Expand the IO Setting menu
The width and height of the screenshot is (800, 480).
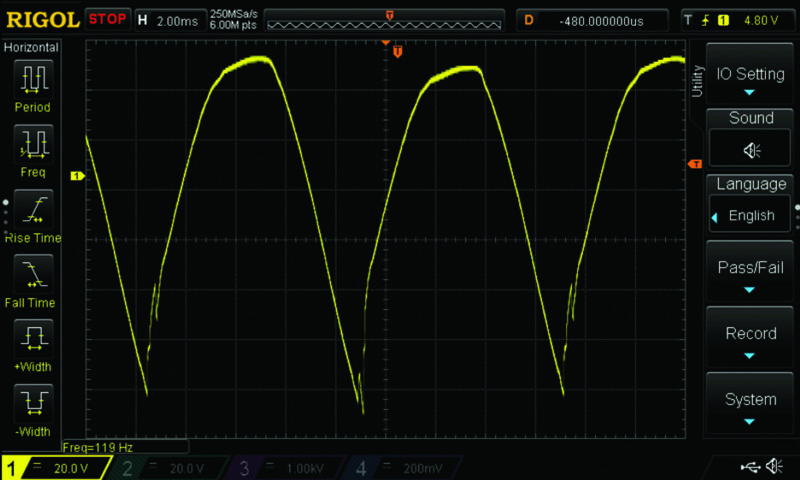click(750, 80)
